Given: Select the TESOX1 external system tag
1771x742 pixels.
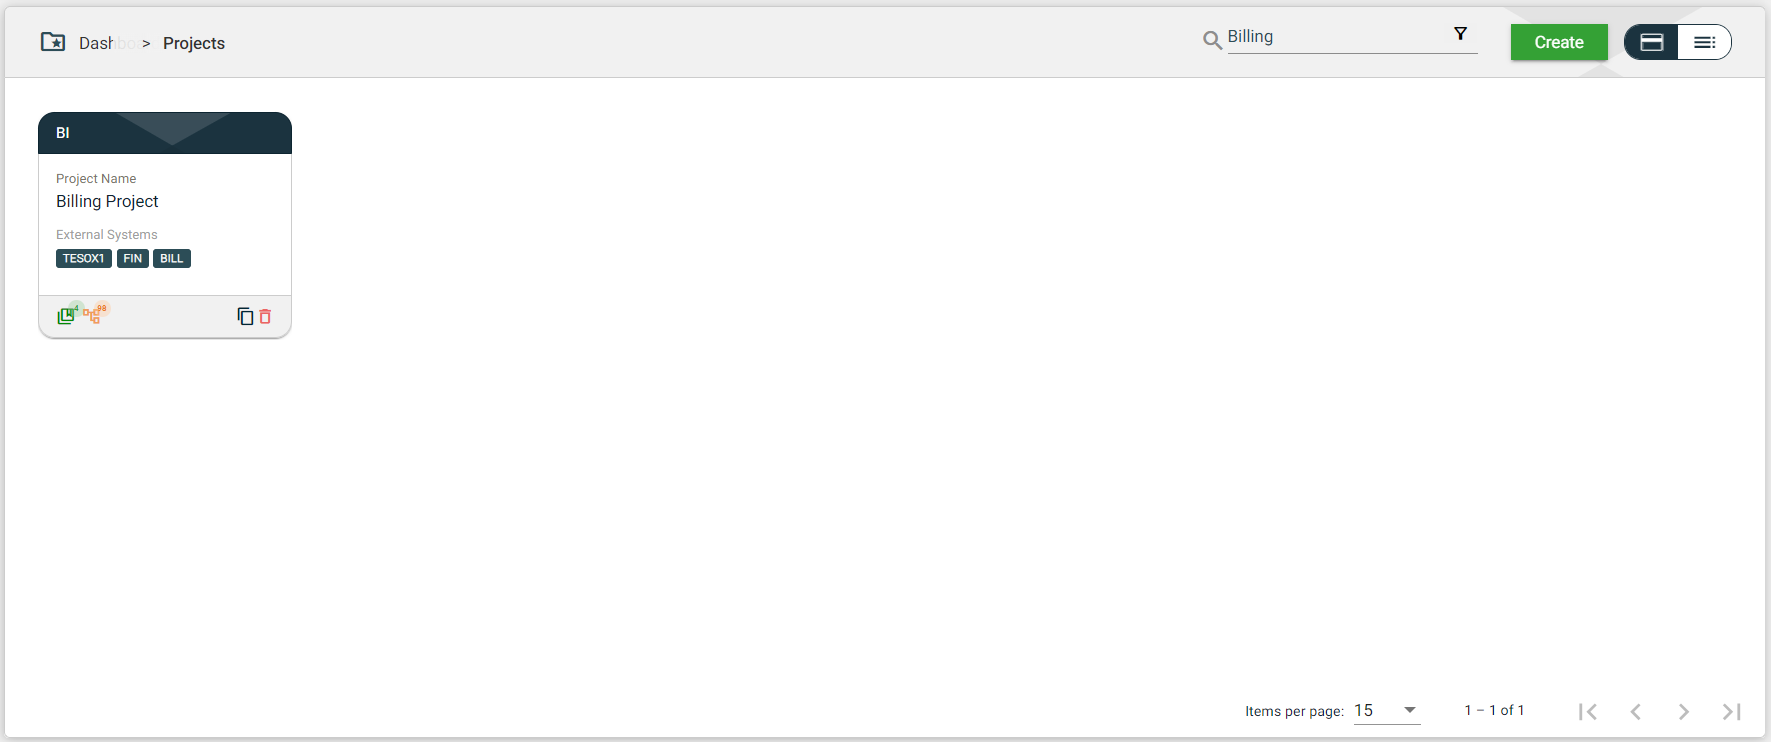Looking at the screenshot, I should [83, 259].
